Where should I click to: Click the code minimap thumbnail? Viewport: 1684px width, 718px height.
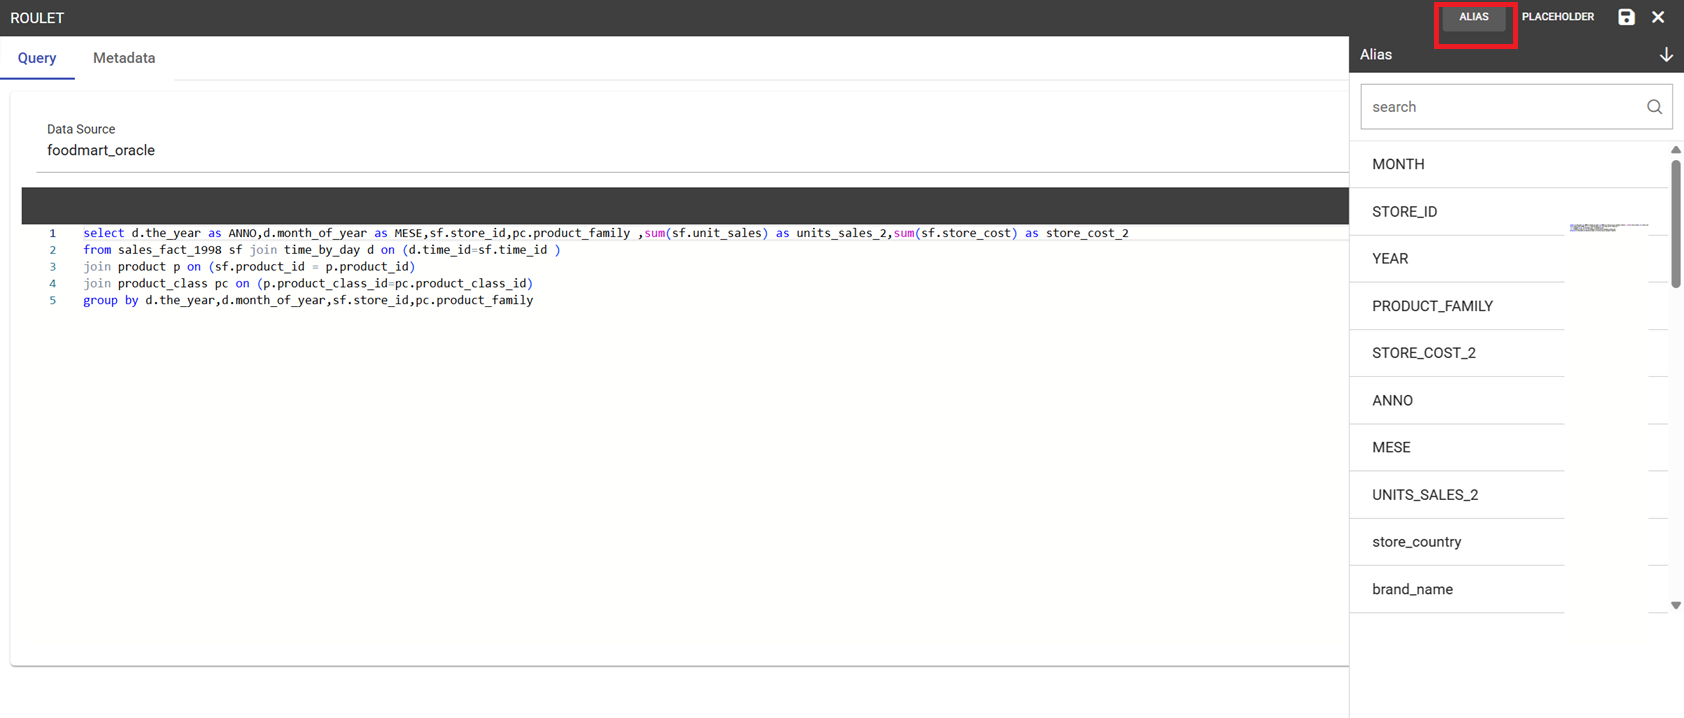coord(1608,227)
